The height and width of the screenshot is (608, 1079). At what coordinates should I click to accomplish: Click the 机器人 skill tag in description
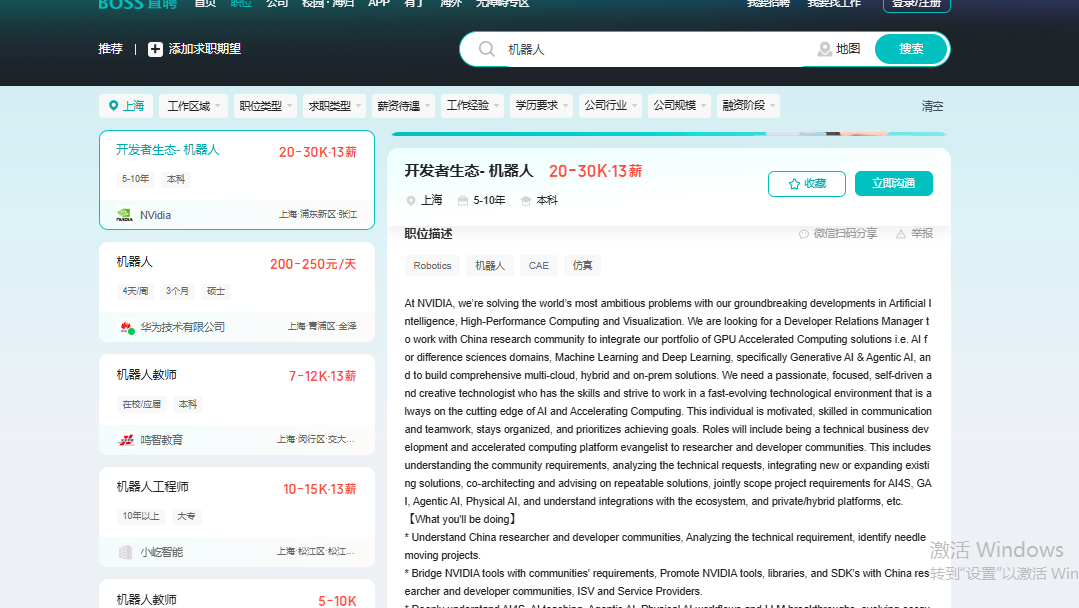(490, 265)
